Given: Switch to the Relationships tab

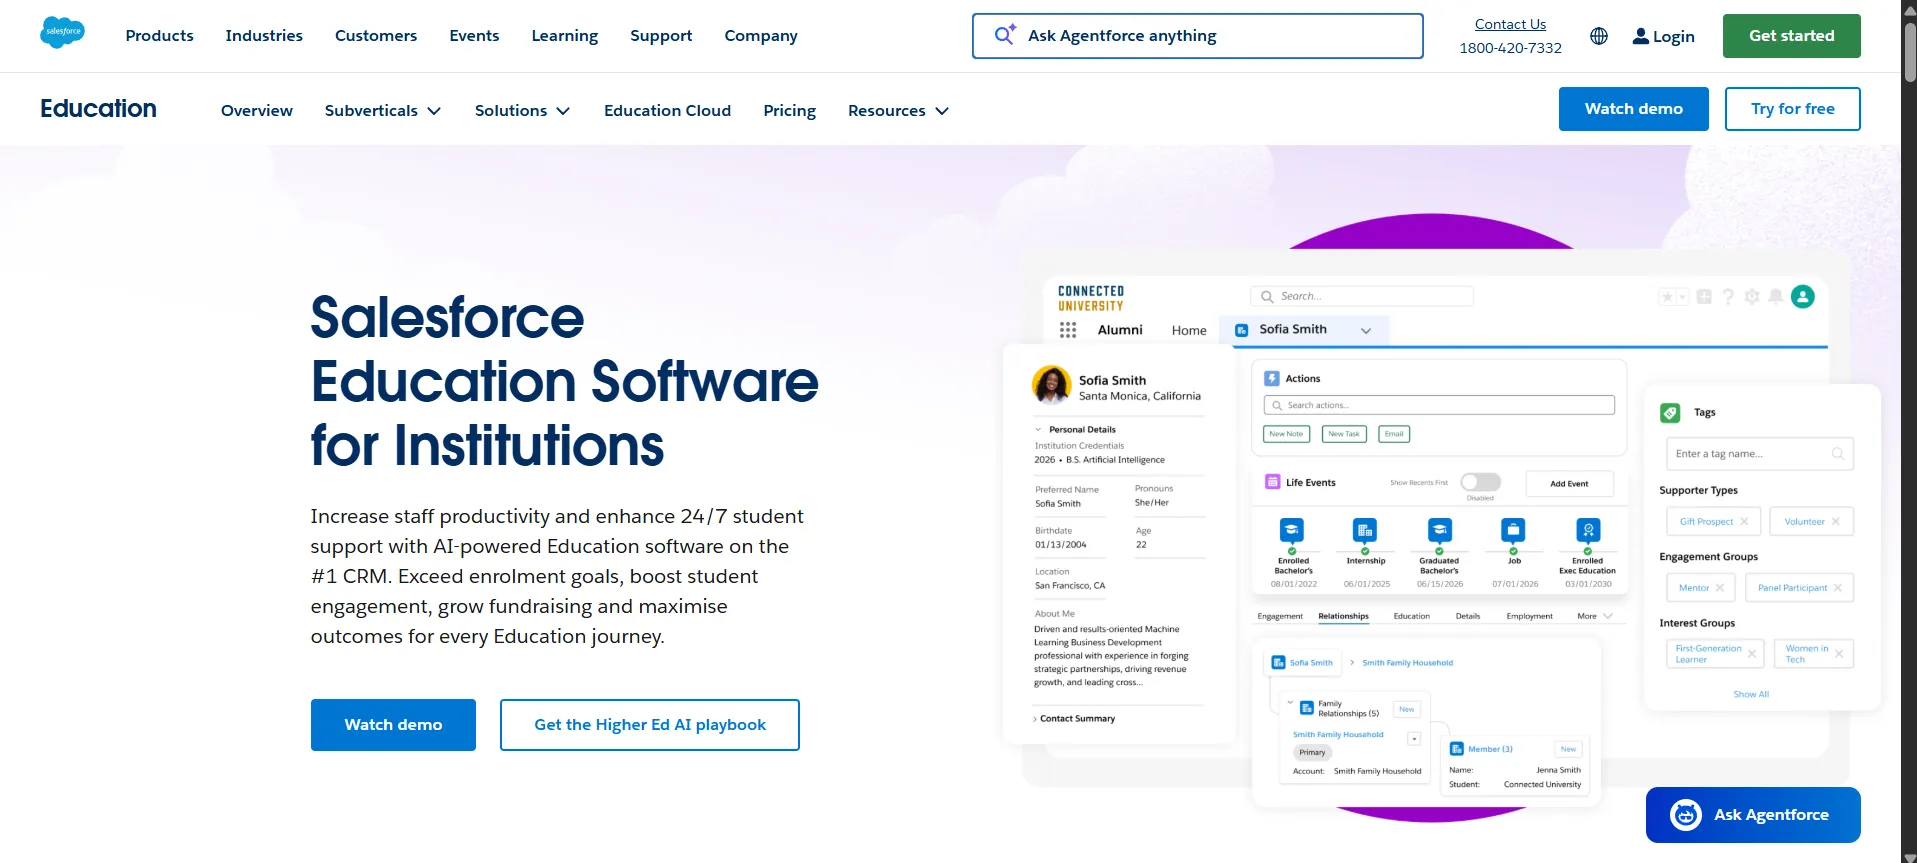Looking at the screenshot, I should (x=1343, y=616).
